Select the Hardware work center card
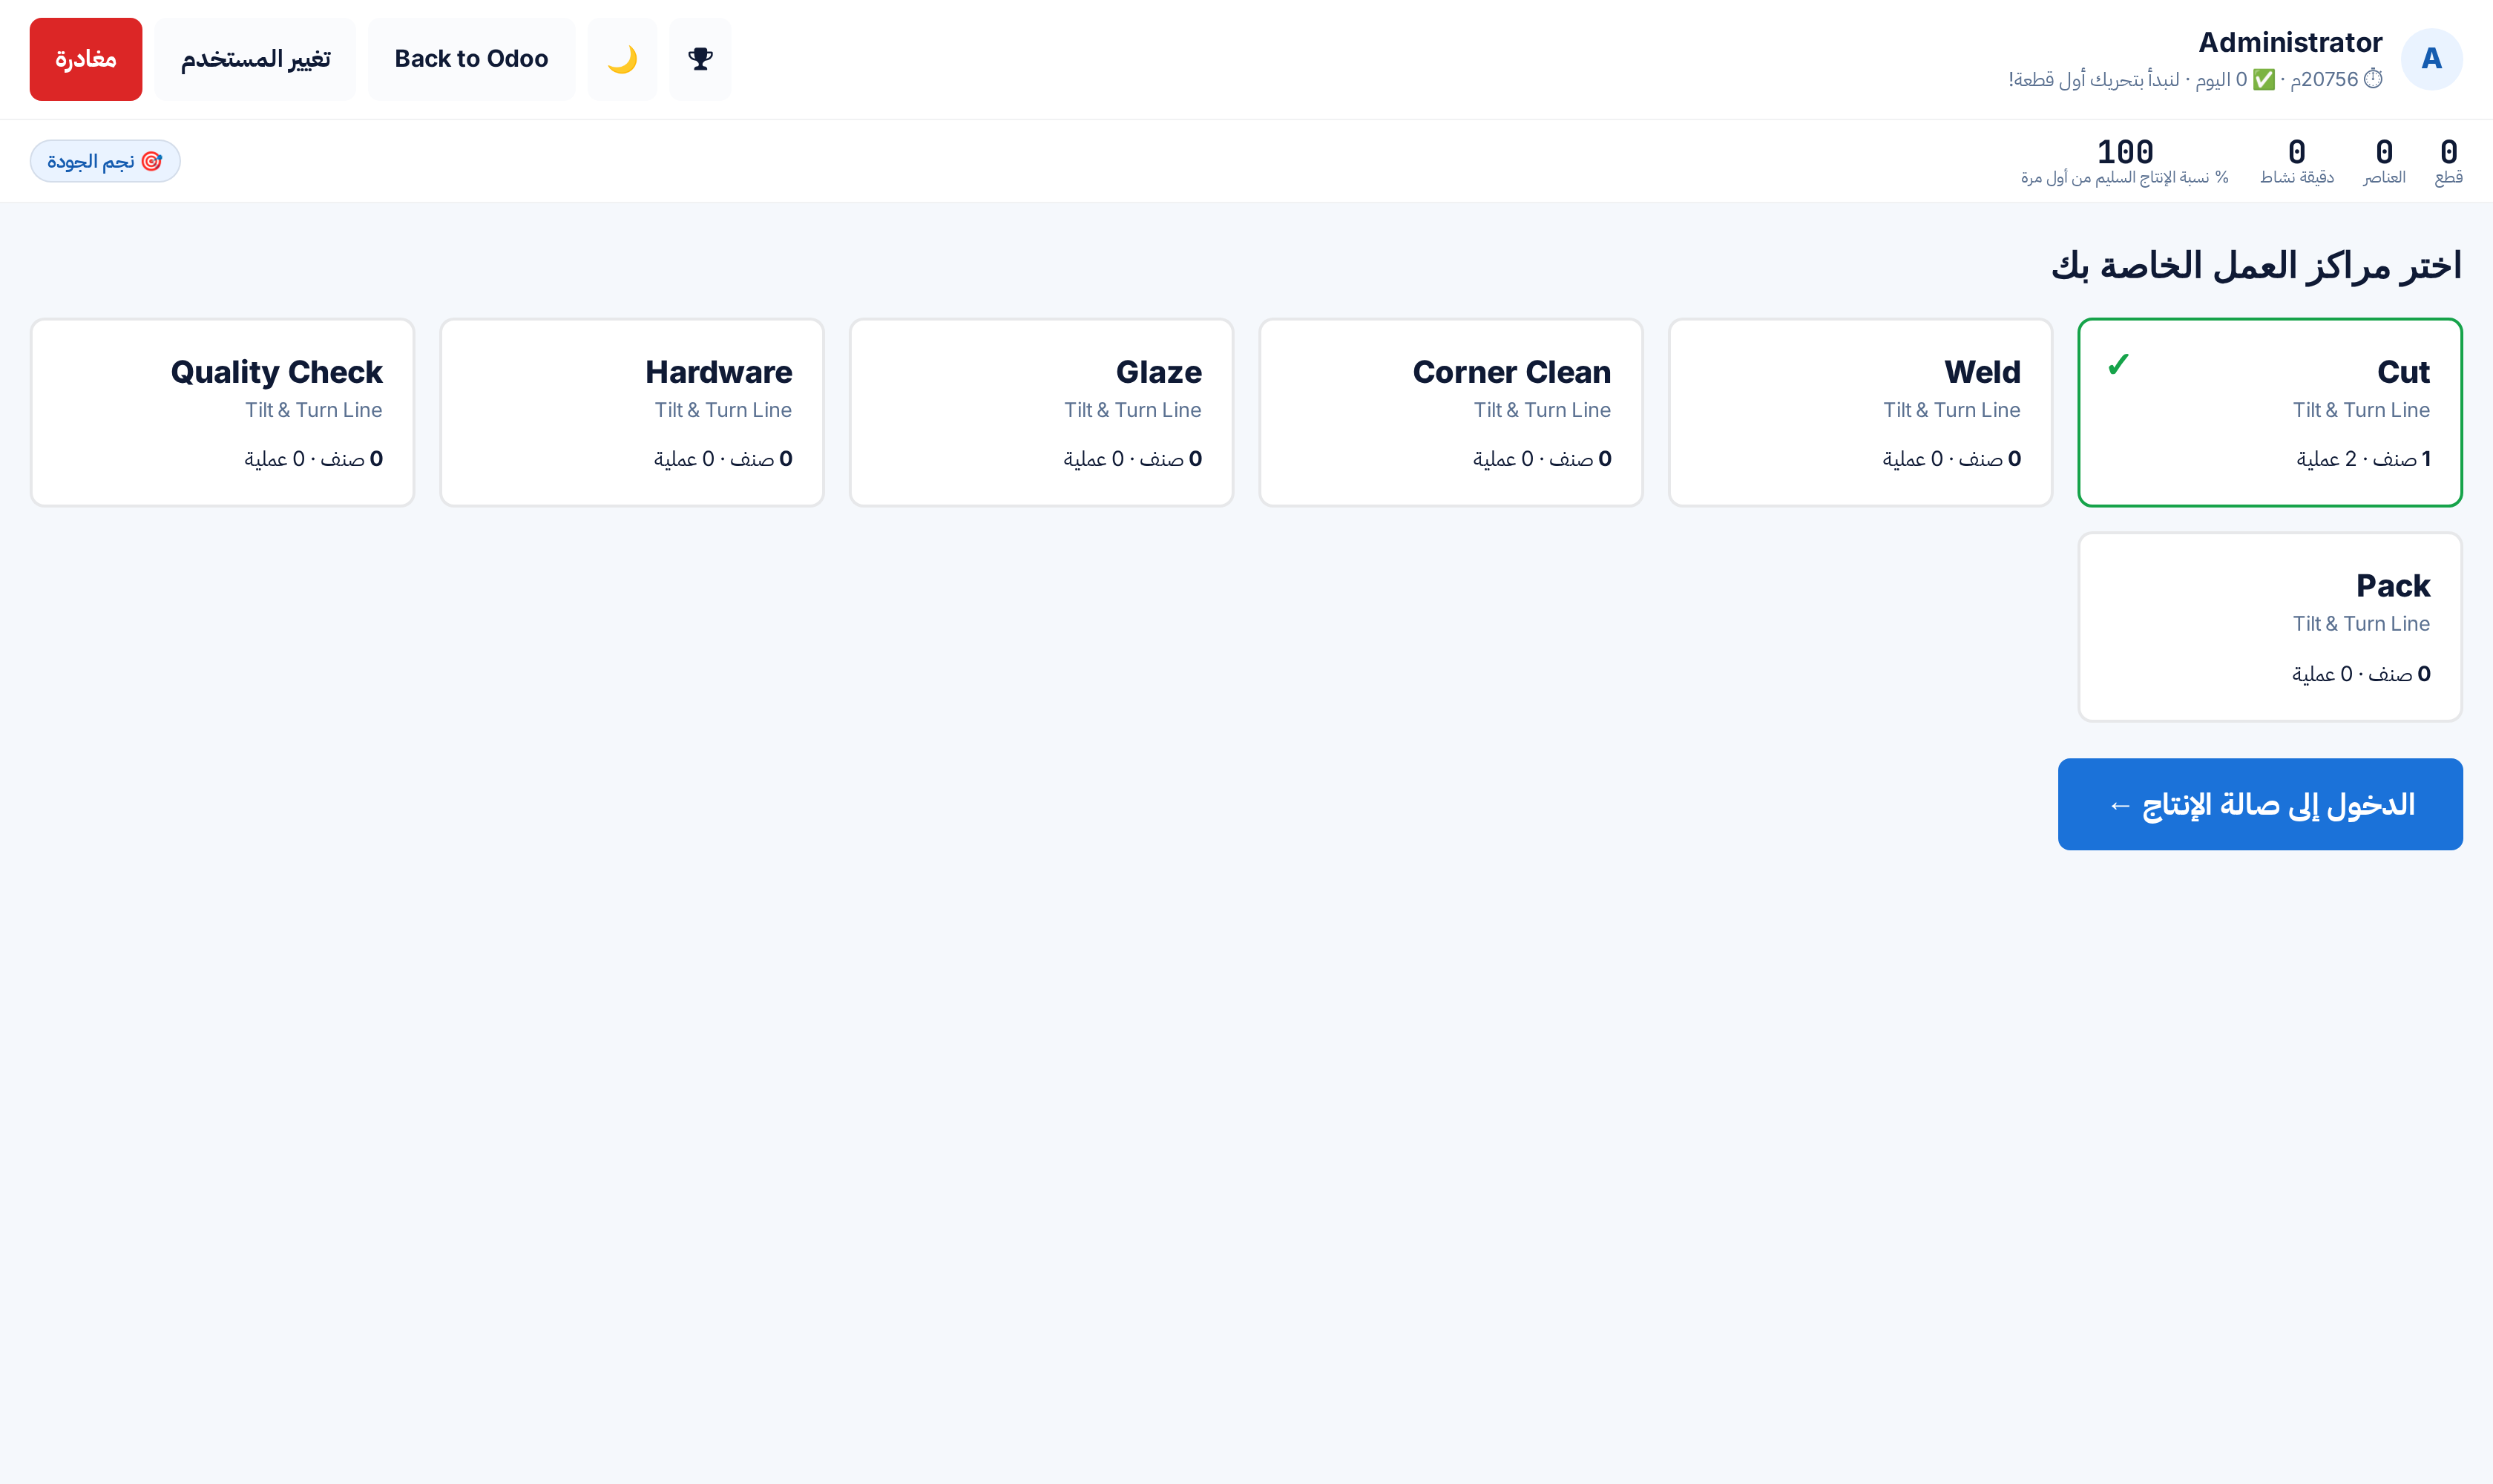2493x1484 pixels. 632,412
